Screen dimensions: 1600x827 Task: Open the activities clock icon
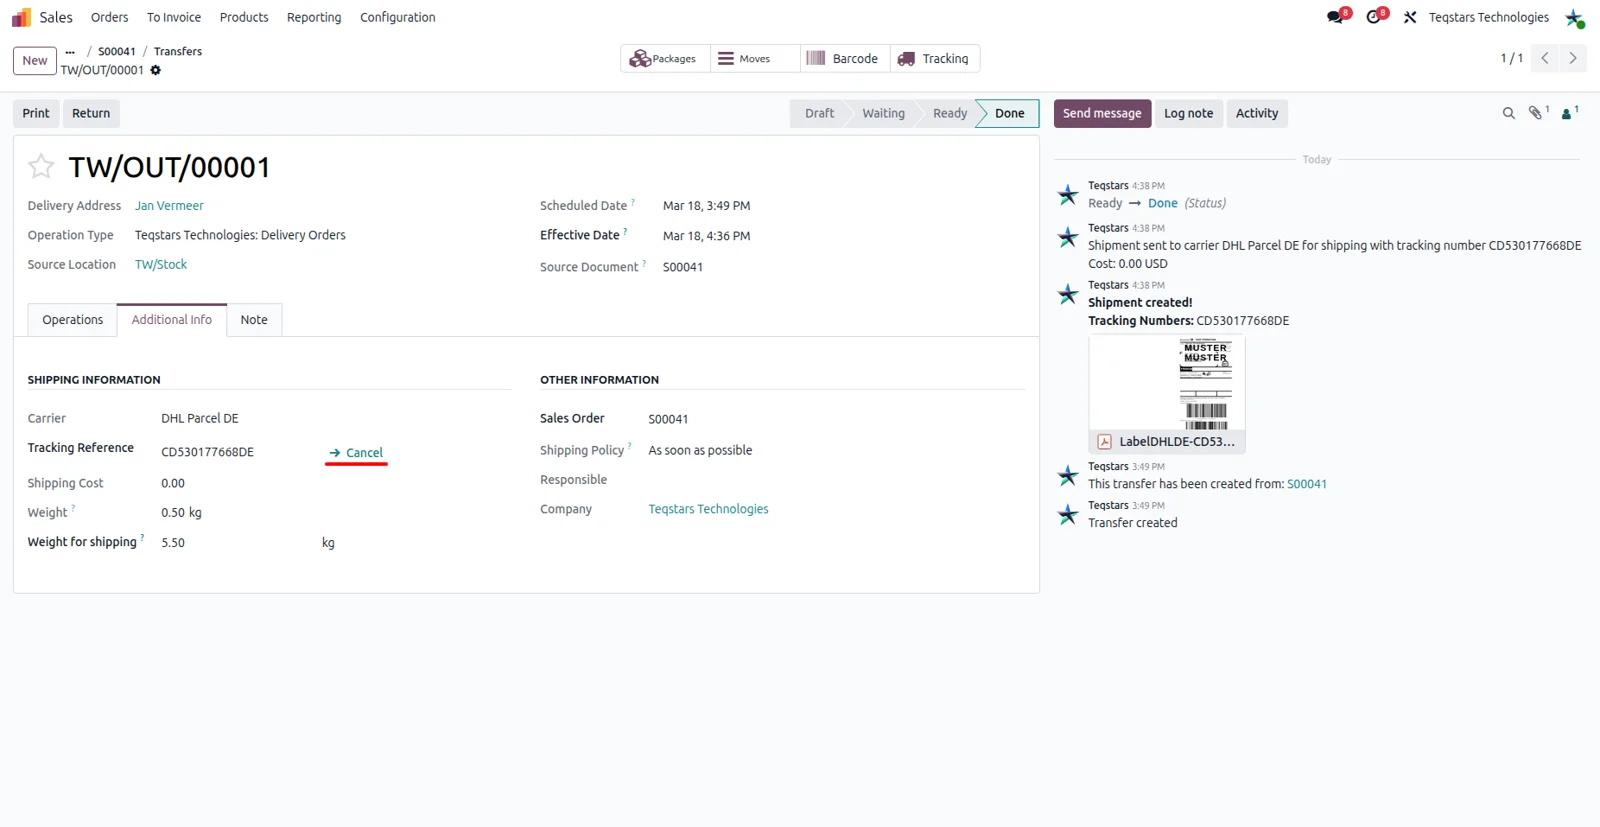pyautogui.click(x=1374, y=17)
